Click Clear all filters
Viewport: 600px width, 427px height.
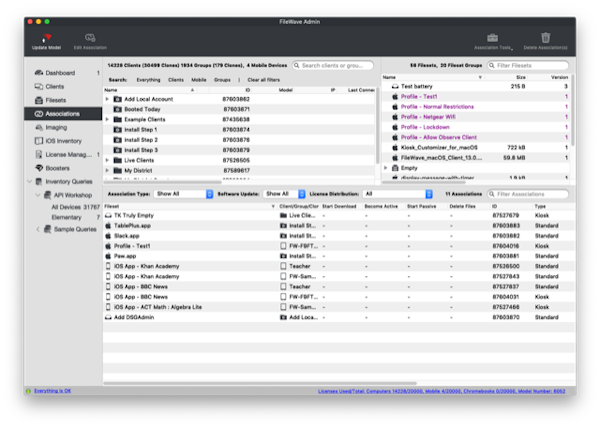(263, 78)
